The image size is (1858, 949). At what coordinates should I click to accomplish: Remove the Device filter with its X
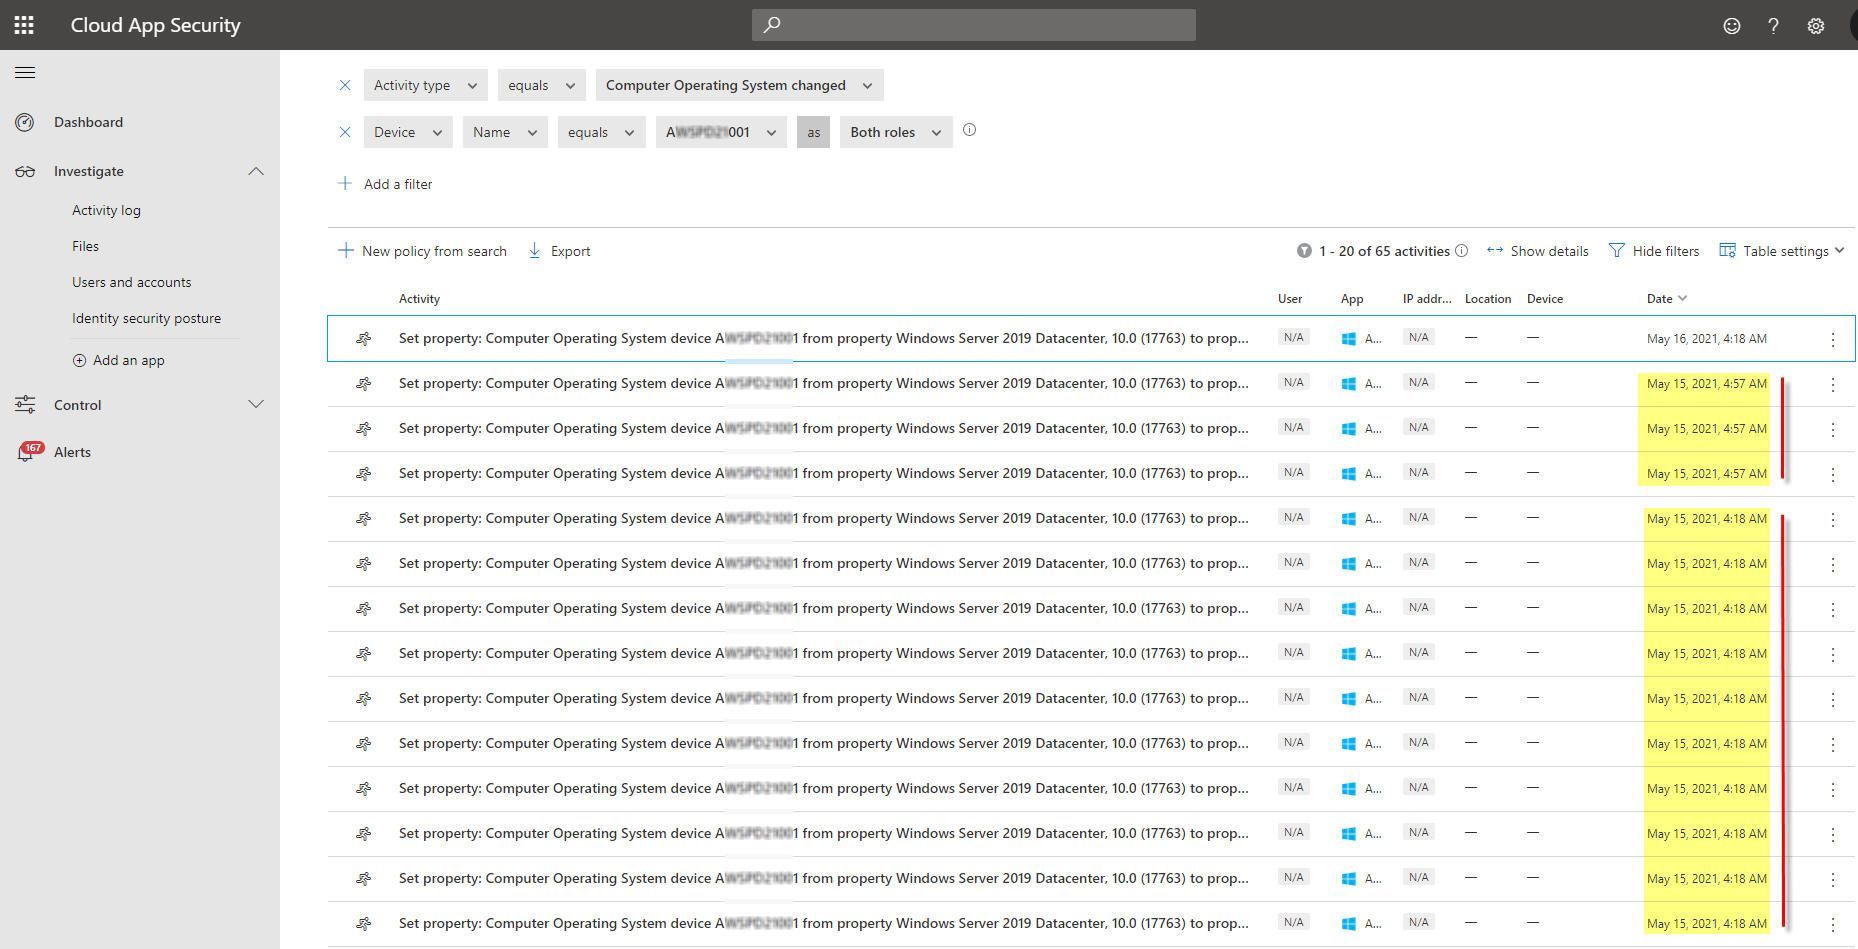coord(345,131)
